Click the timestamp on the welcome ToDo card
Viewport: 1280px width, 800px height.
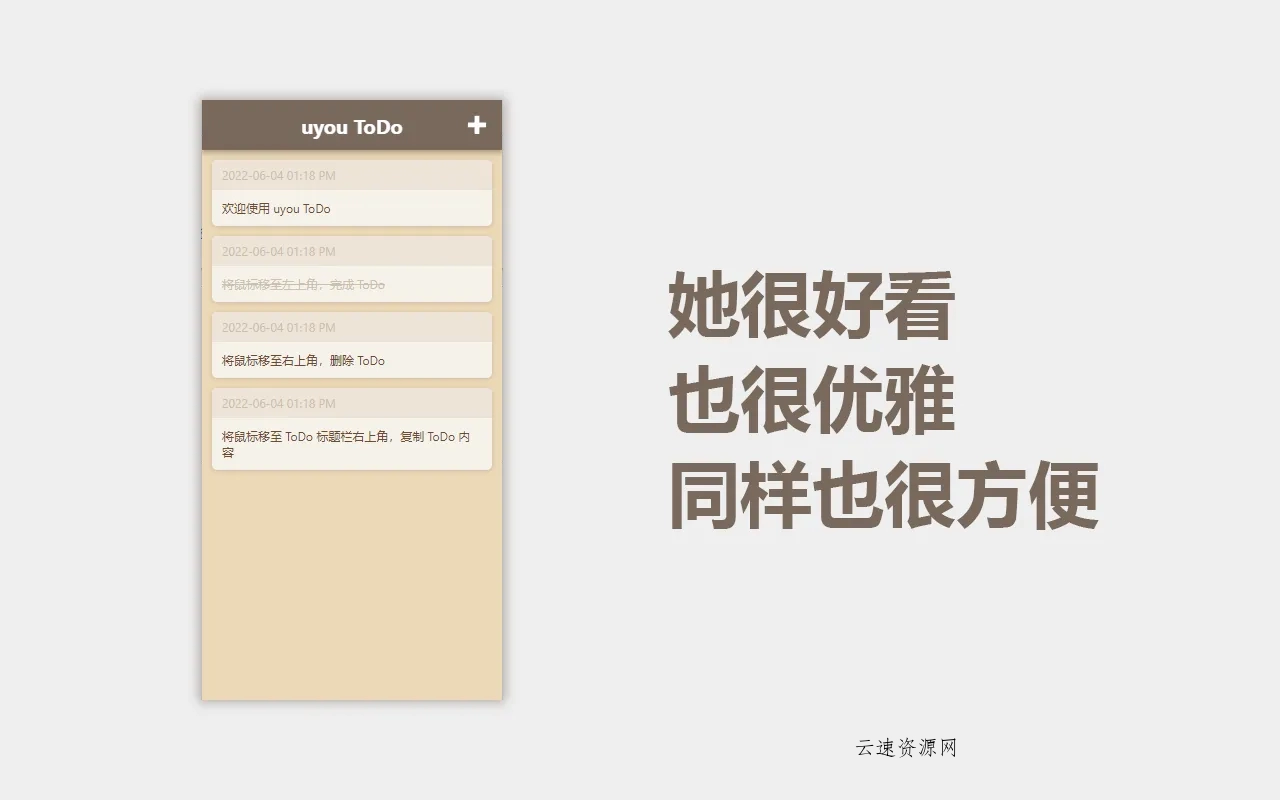tap(264, 175)
